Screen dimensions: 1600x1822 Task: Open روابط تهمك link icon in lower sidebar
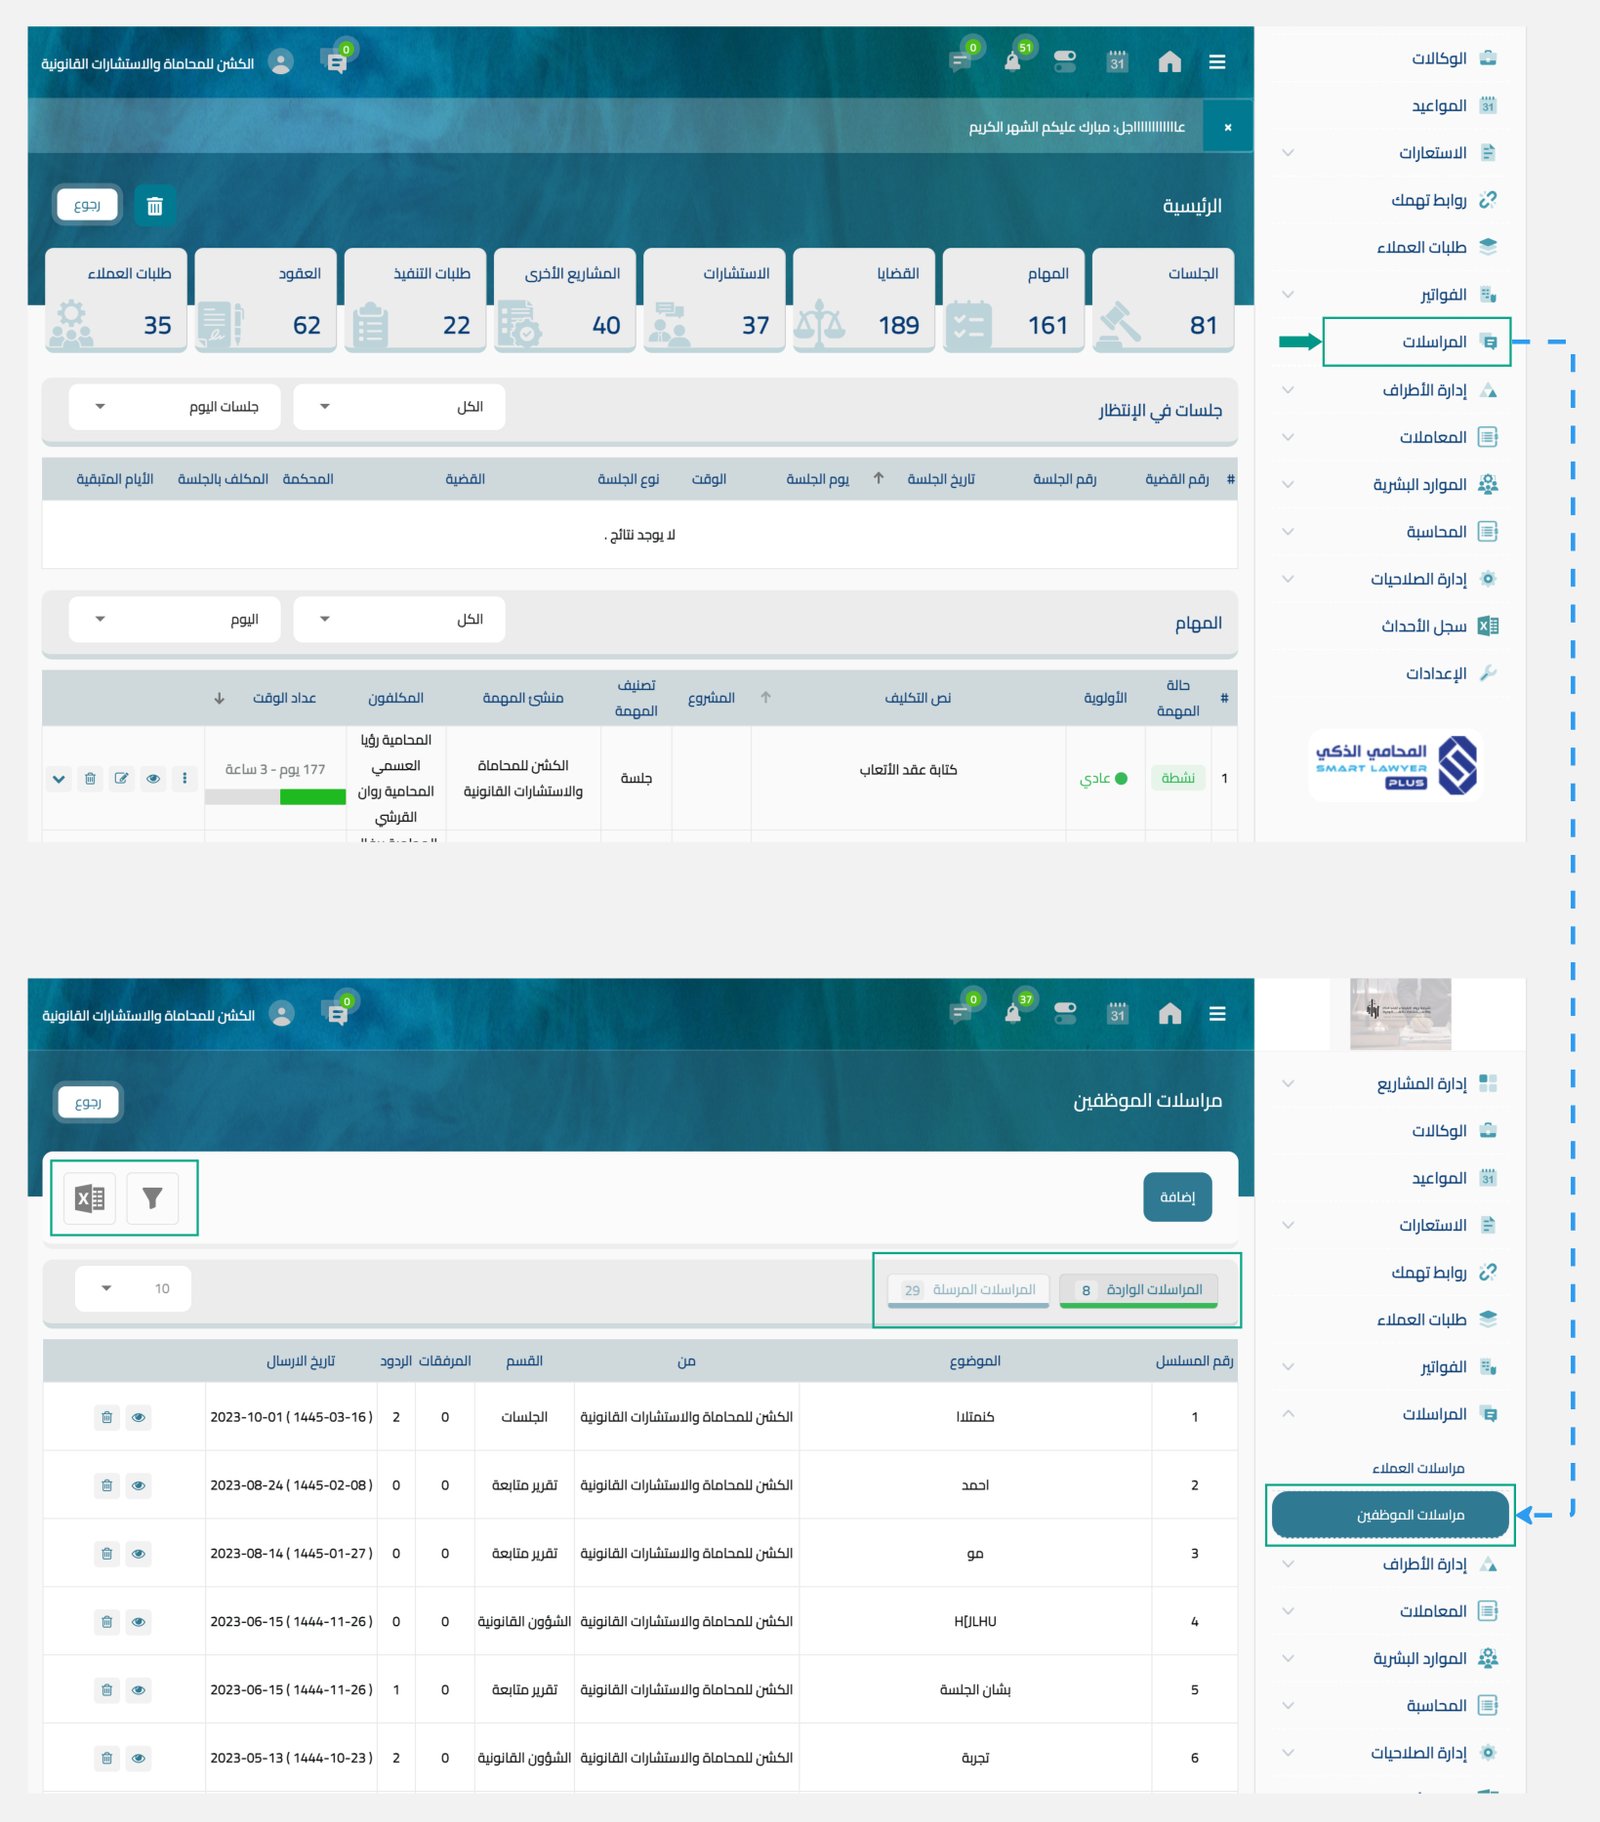click(1488, 1272)
